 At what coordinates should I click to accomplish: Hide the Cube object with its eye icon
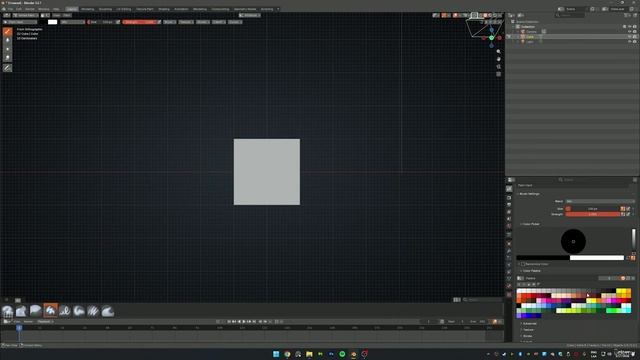click(629, 37)
